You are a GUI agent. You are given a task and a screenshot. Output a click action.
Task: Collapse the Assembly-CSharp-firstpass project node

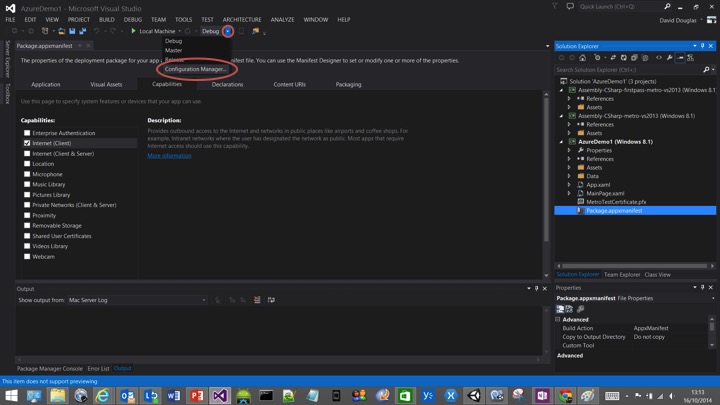coord(561,90)
